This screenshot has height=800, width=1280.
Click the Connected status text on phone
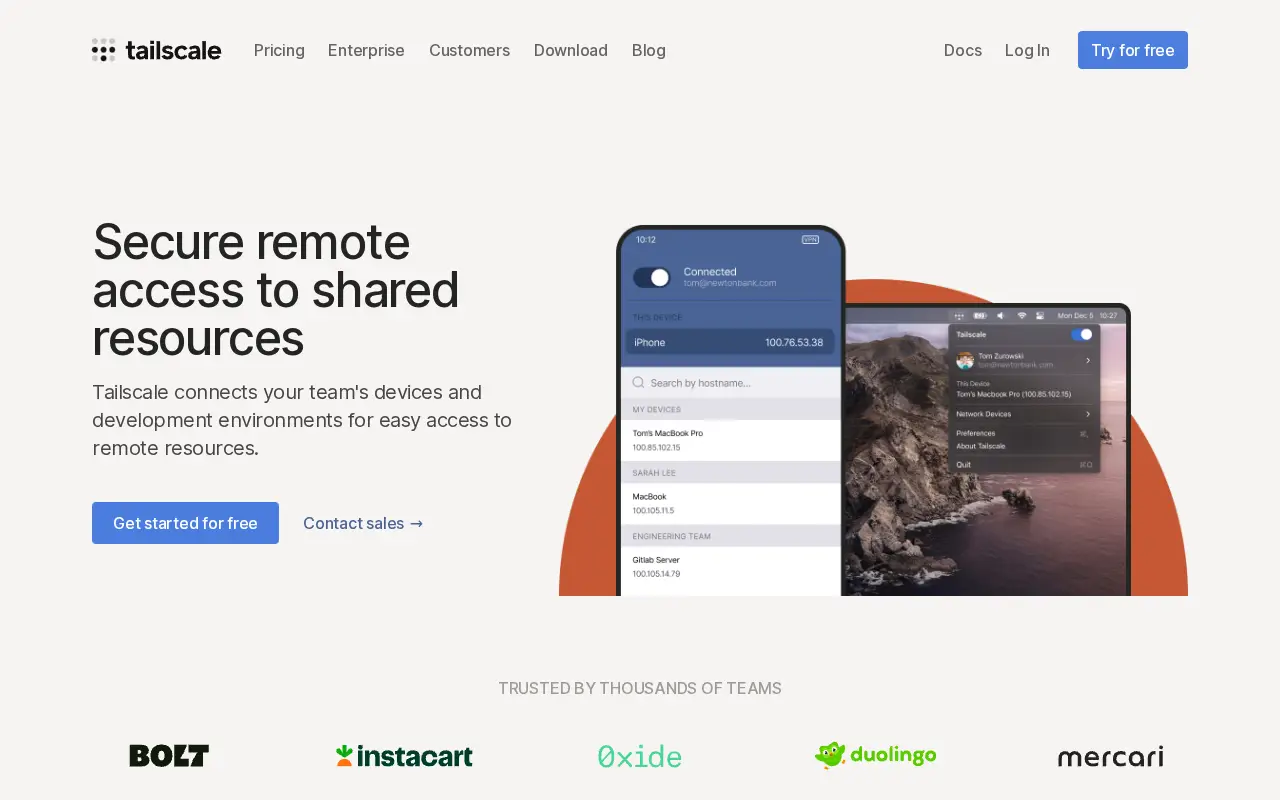click(x=710, y=271)
